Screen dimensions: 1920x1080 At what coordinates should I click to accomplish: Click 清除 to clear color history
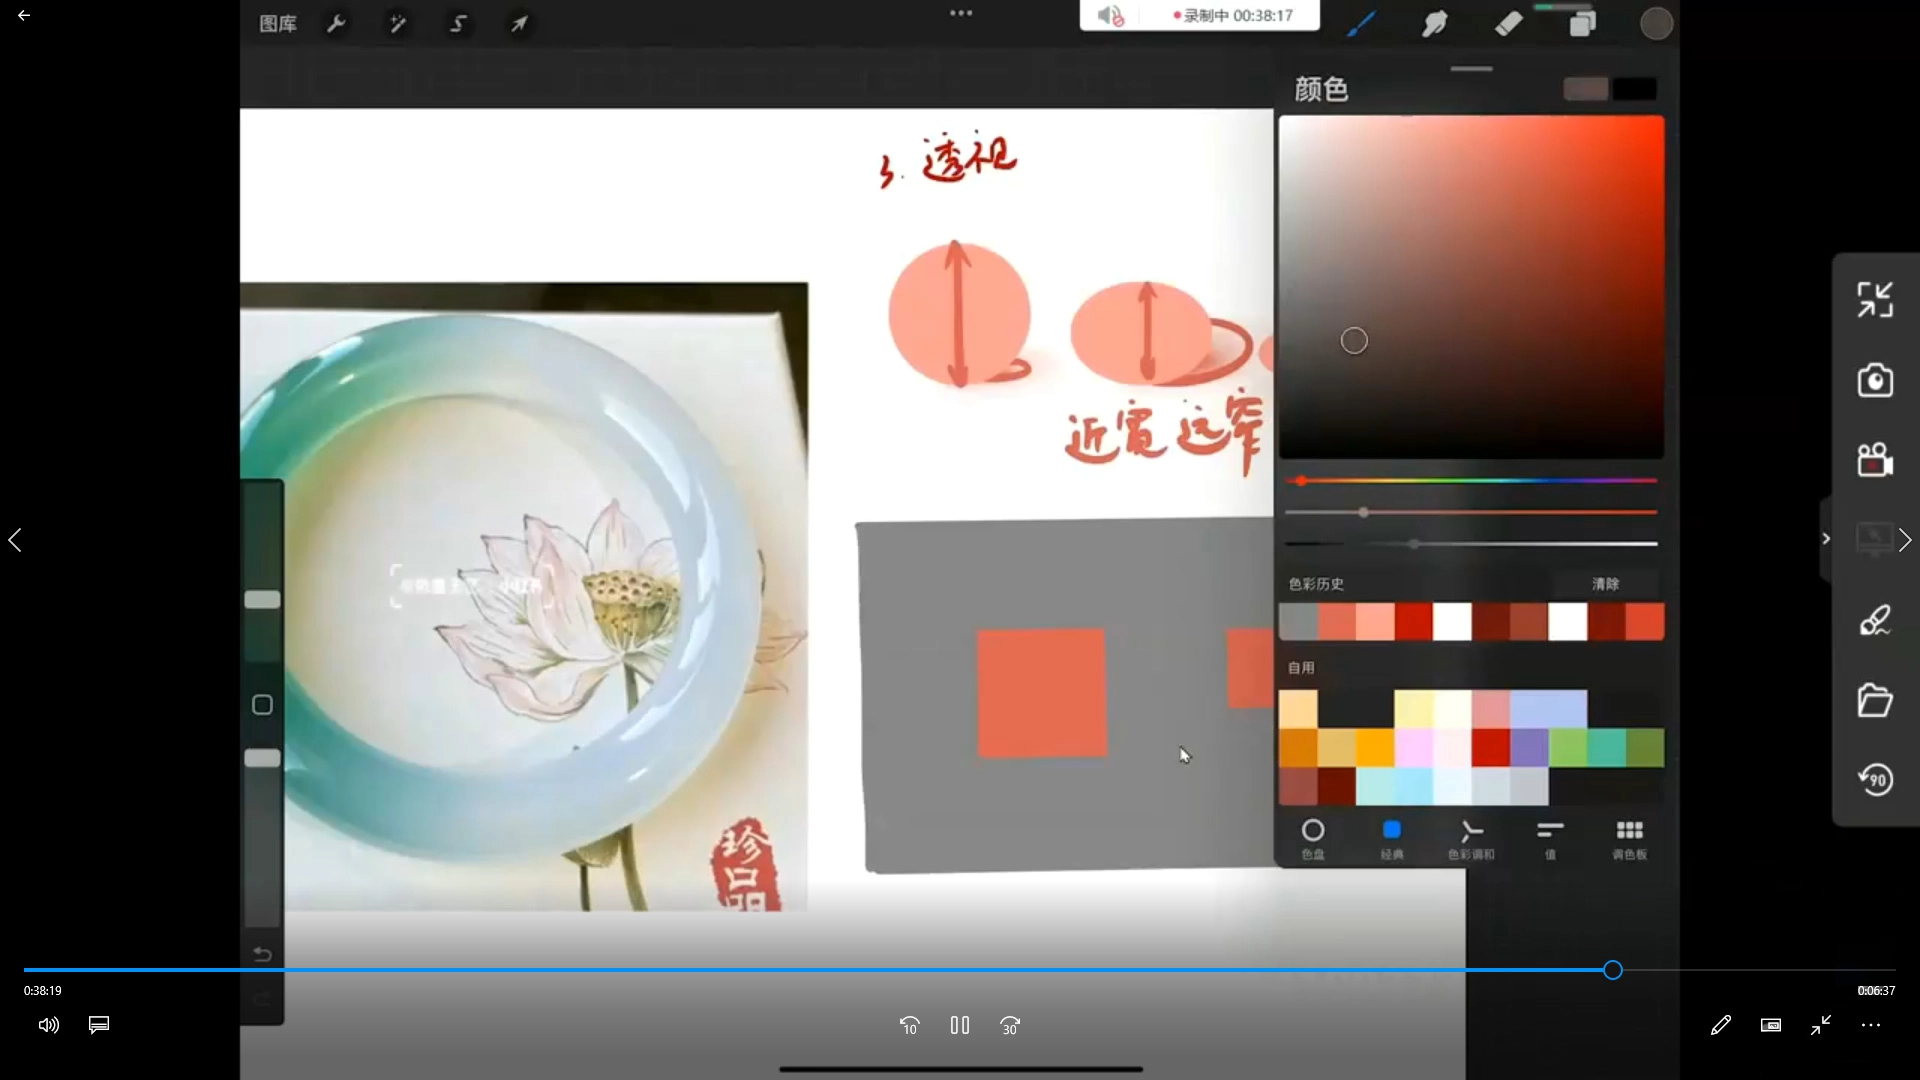(x=1605, y=584)
